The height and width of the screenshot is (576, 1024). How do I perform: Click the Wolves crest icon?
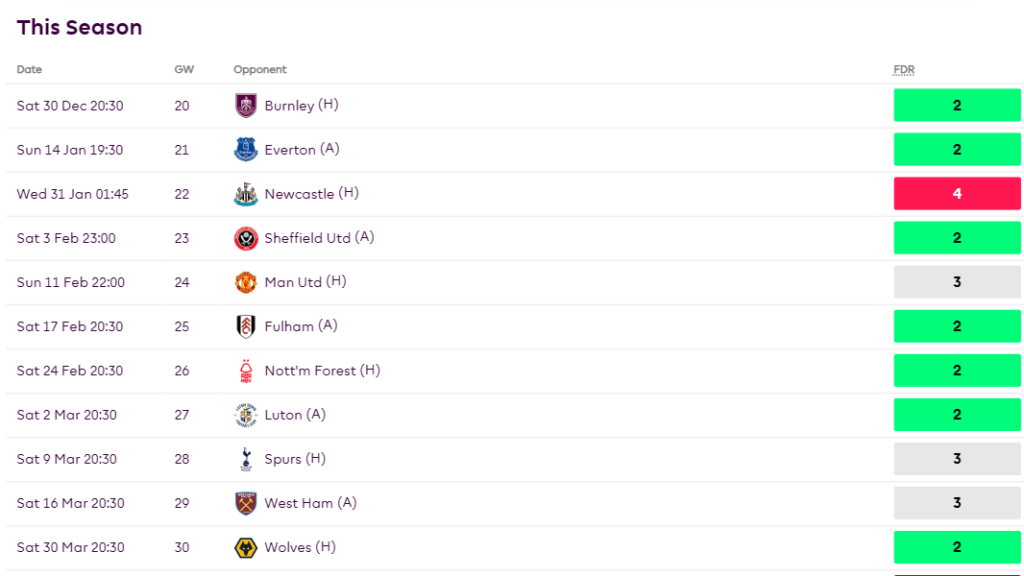[245, 547]
